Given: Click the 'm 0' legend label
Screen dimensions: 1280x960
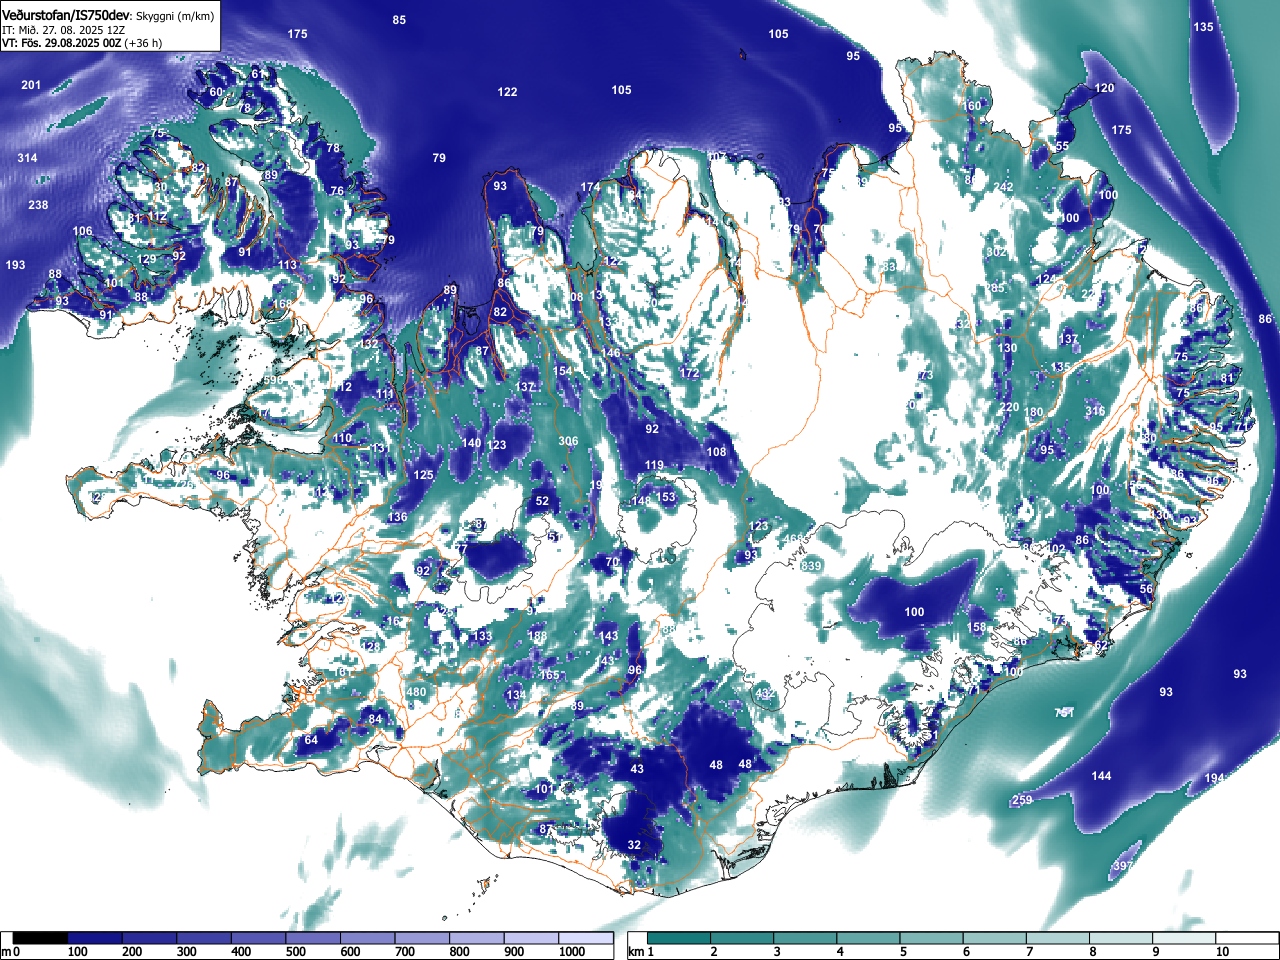Looking at the screenshot, I should point(10,952).
